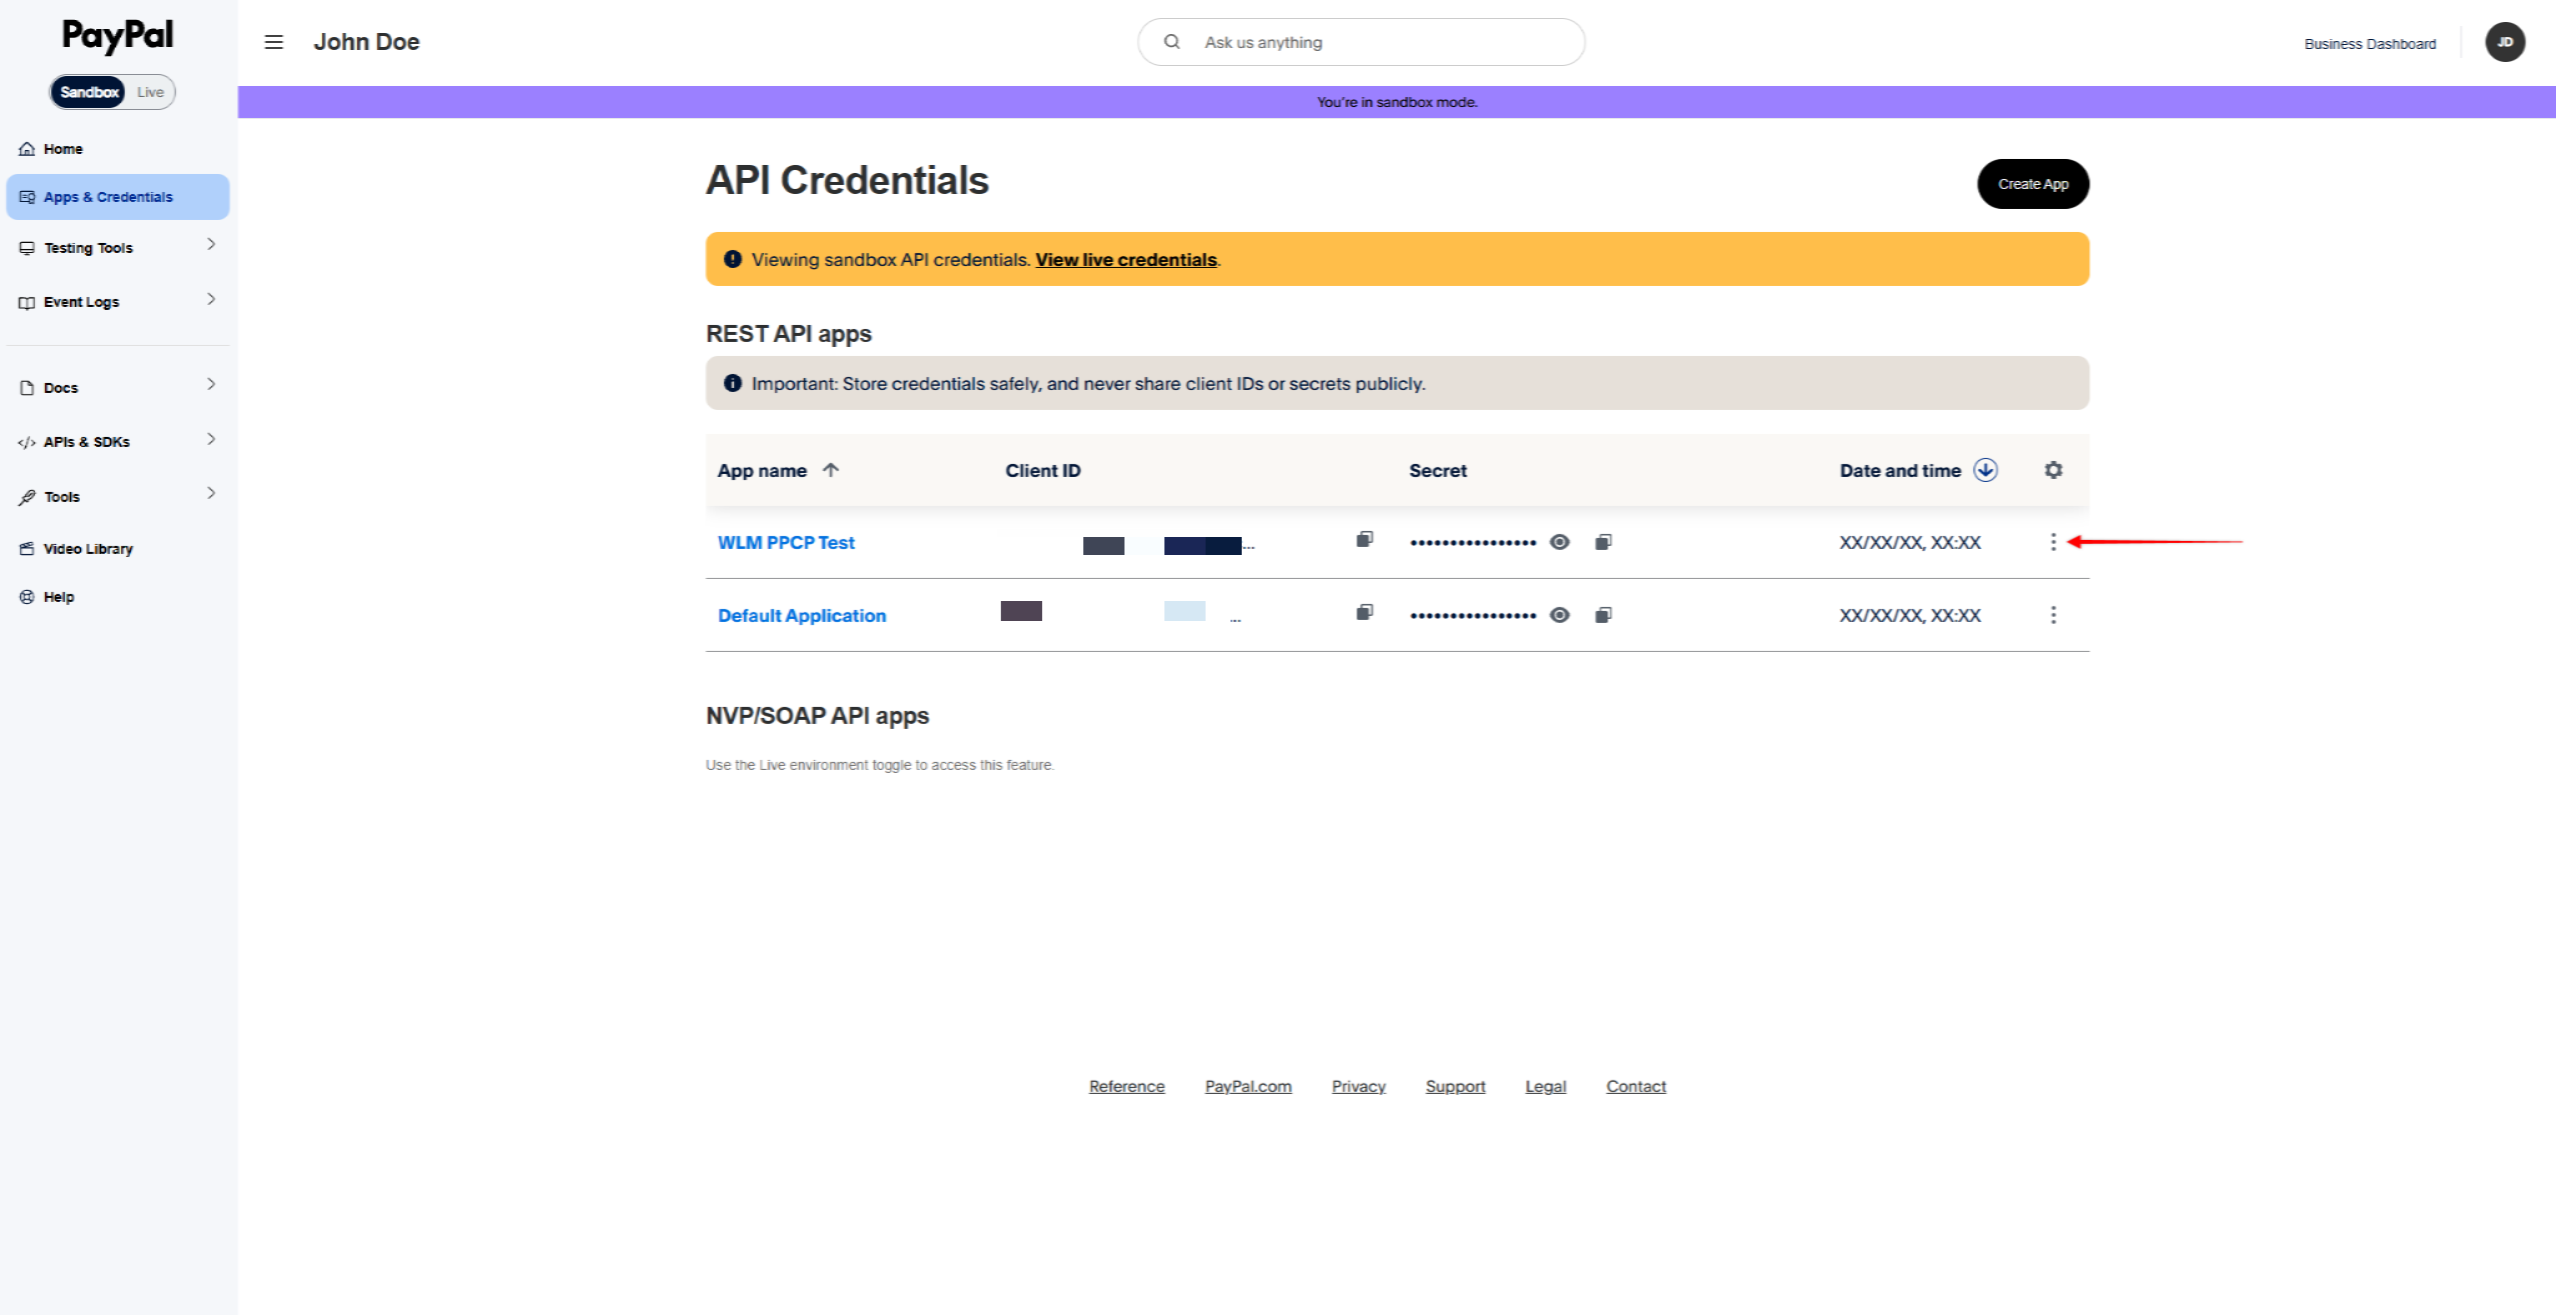The image size is (2556, 1315).
Task: Click the Ask us anything search field
Action: click(x=1361, y=42)
